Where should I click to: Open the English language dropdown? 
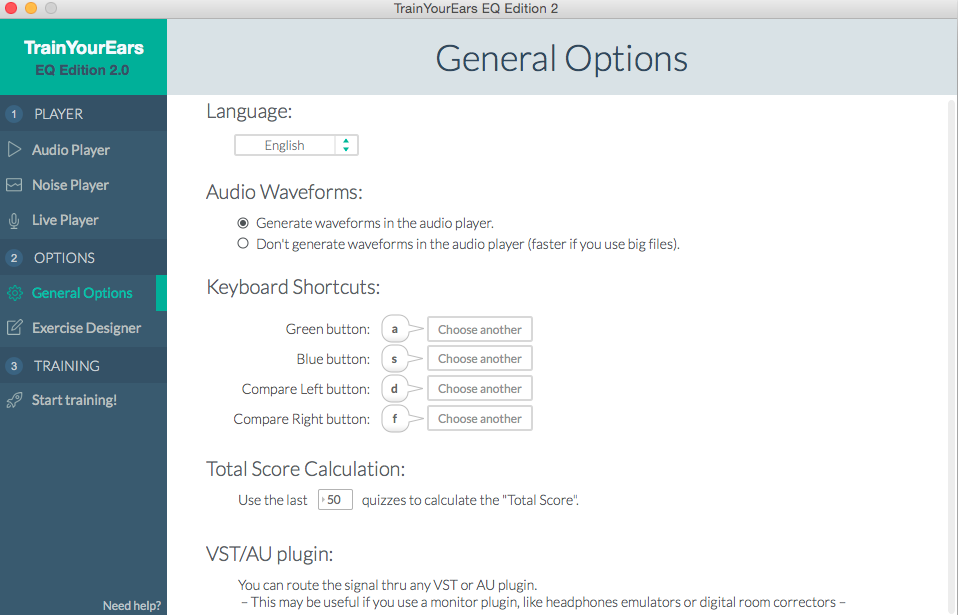(296, 146)
